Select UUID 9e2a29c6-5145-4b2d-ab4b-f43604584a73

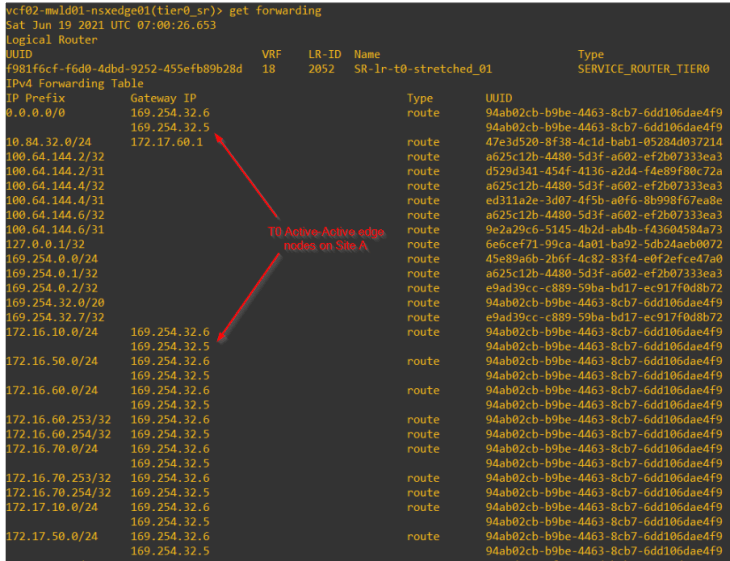coord(604,230)
